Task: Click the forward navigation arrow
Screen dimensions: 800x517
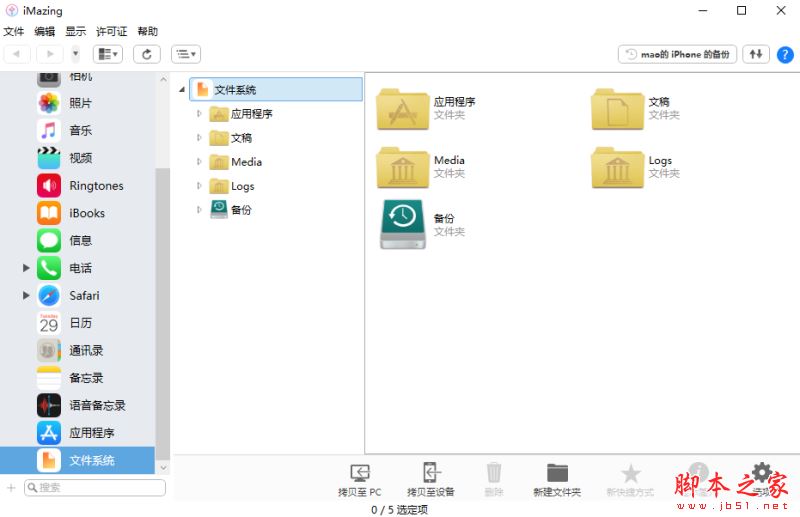Action: [x=49, y=54]
